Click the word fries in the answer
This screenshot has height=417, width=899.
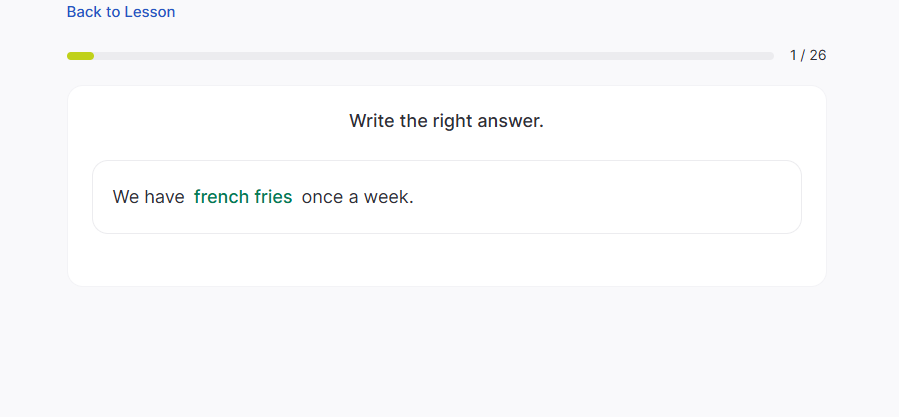pos(273,197)
